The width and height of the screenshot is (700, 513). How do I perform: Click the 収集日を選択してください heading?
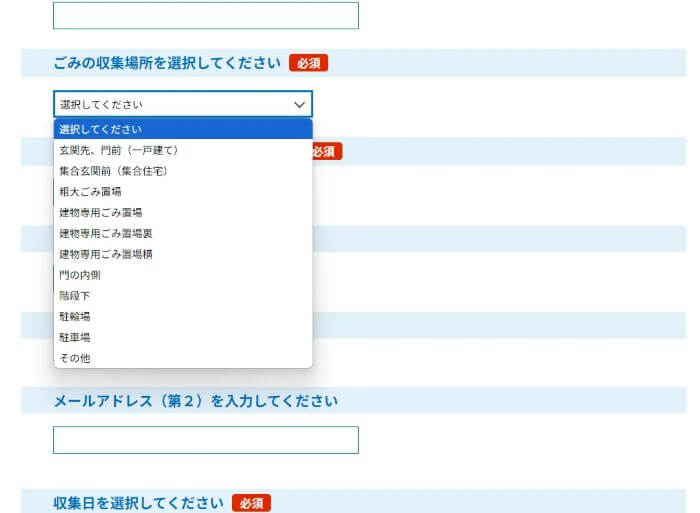138,503
